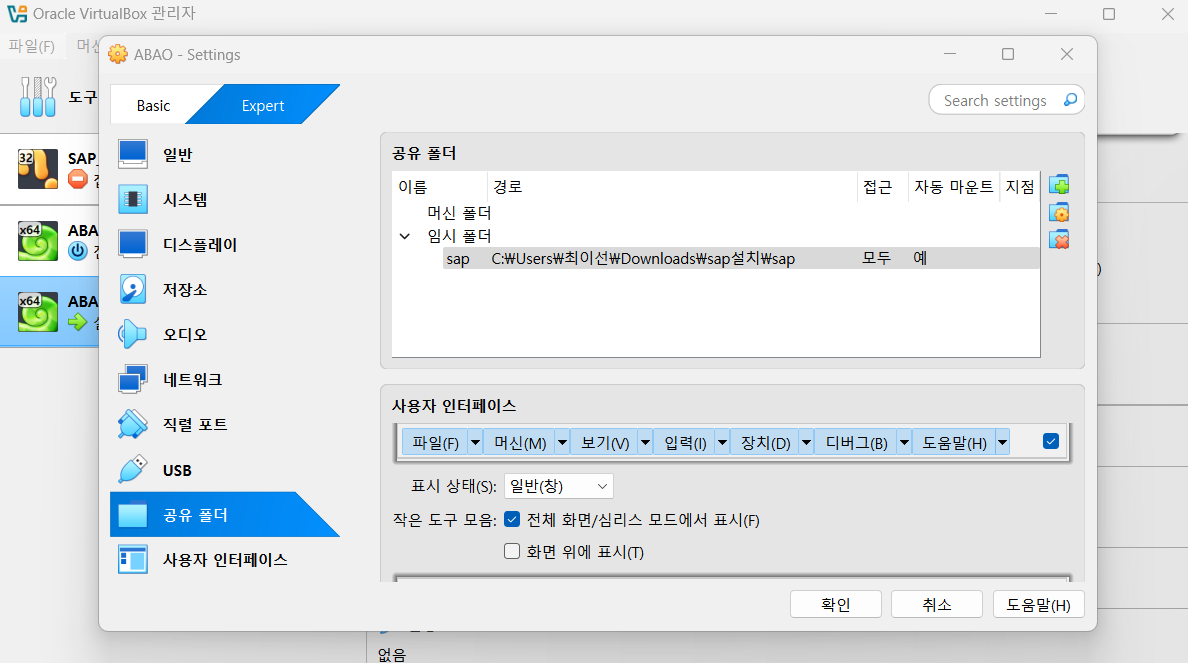Toggle 전체 화면/심리스 모드에서 표시 checkbox
Viewport: 1188px width, 663px height.
pos(512,519)
